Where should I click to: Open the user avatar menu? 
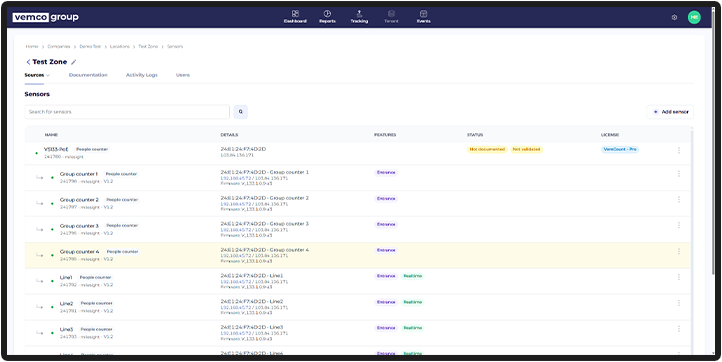pyautogui.click(x=694, y=18)
